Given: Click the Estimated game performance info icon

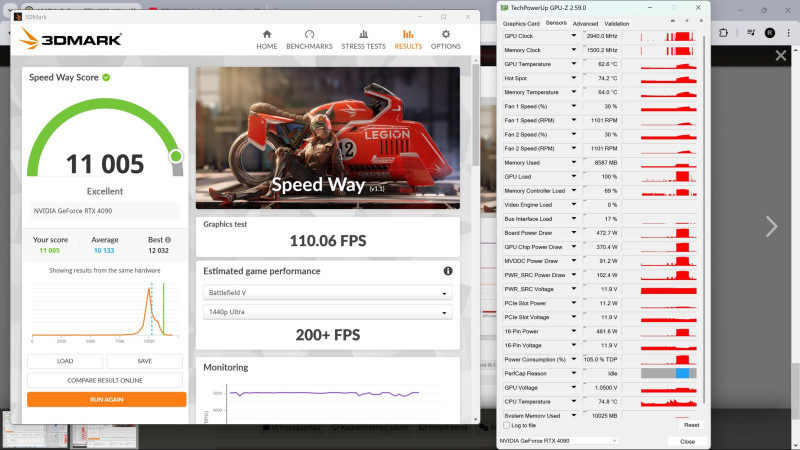Looking at the screenshot, I should (448, 271).
